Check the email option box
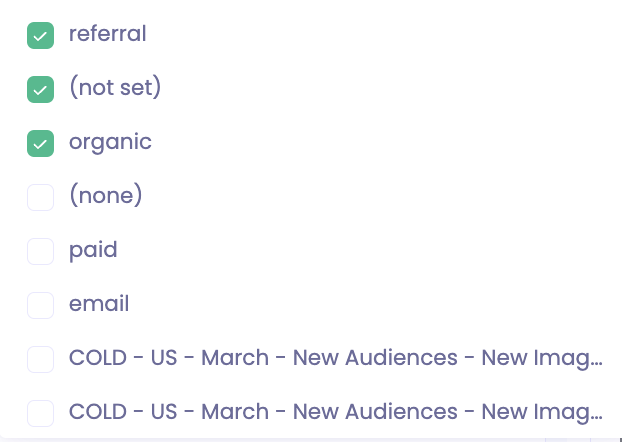622x442 pixels. click(40, 306)
